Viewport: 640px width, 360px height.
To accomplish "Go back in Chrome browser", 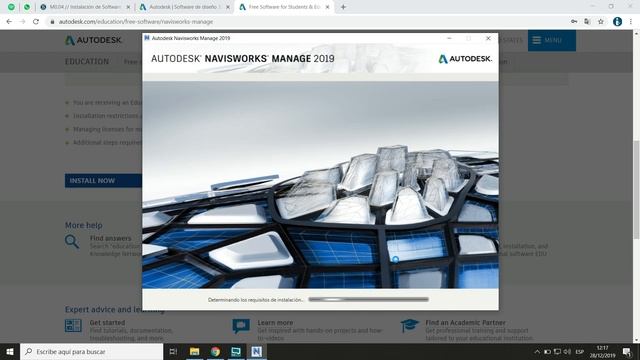I will click(9, 22).
